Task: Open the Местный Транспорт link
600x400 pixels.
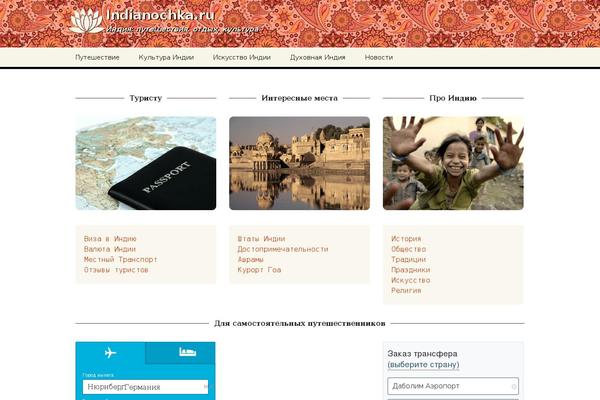Action: click(x=121, y=260)
